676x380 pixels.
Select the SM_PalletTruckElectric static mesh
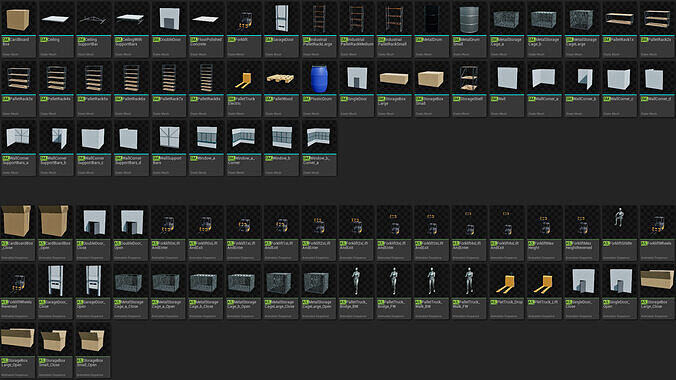[244, 89]
